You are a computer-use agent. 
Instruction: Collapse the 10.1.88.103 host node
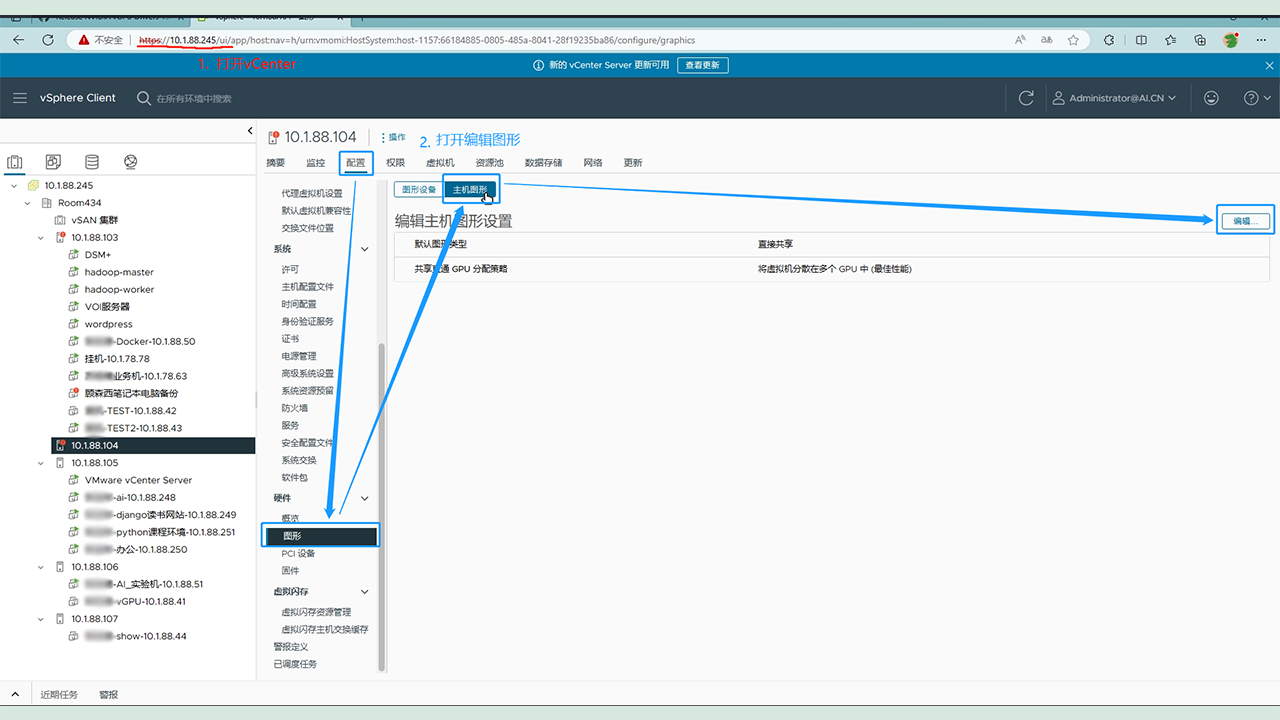41,238
